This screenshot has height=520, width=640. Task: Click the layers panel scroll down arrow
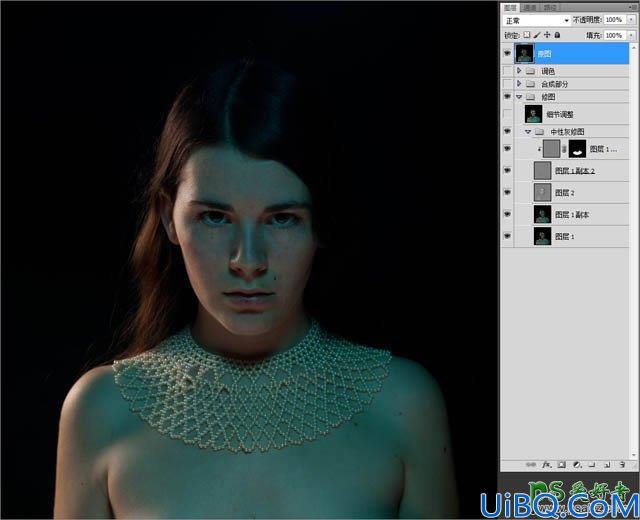coord(634,455)
